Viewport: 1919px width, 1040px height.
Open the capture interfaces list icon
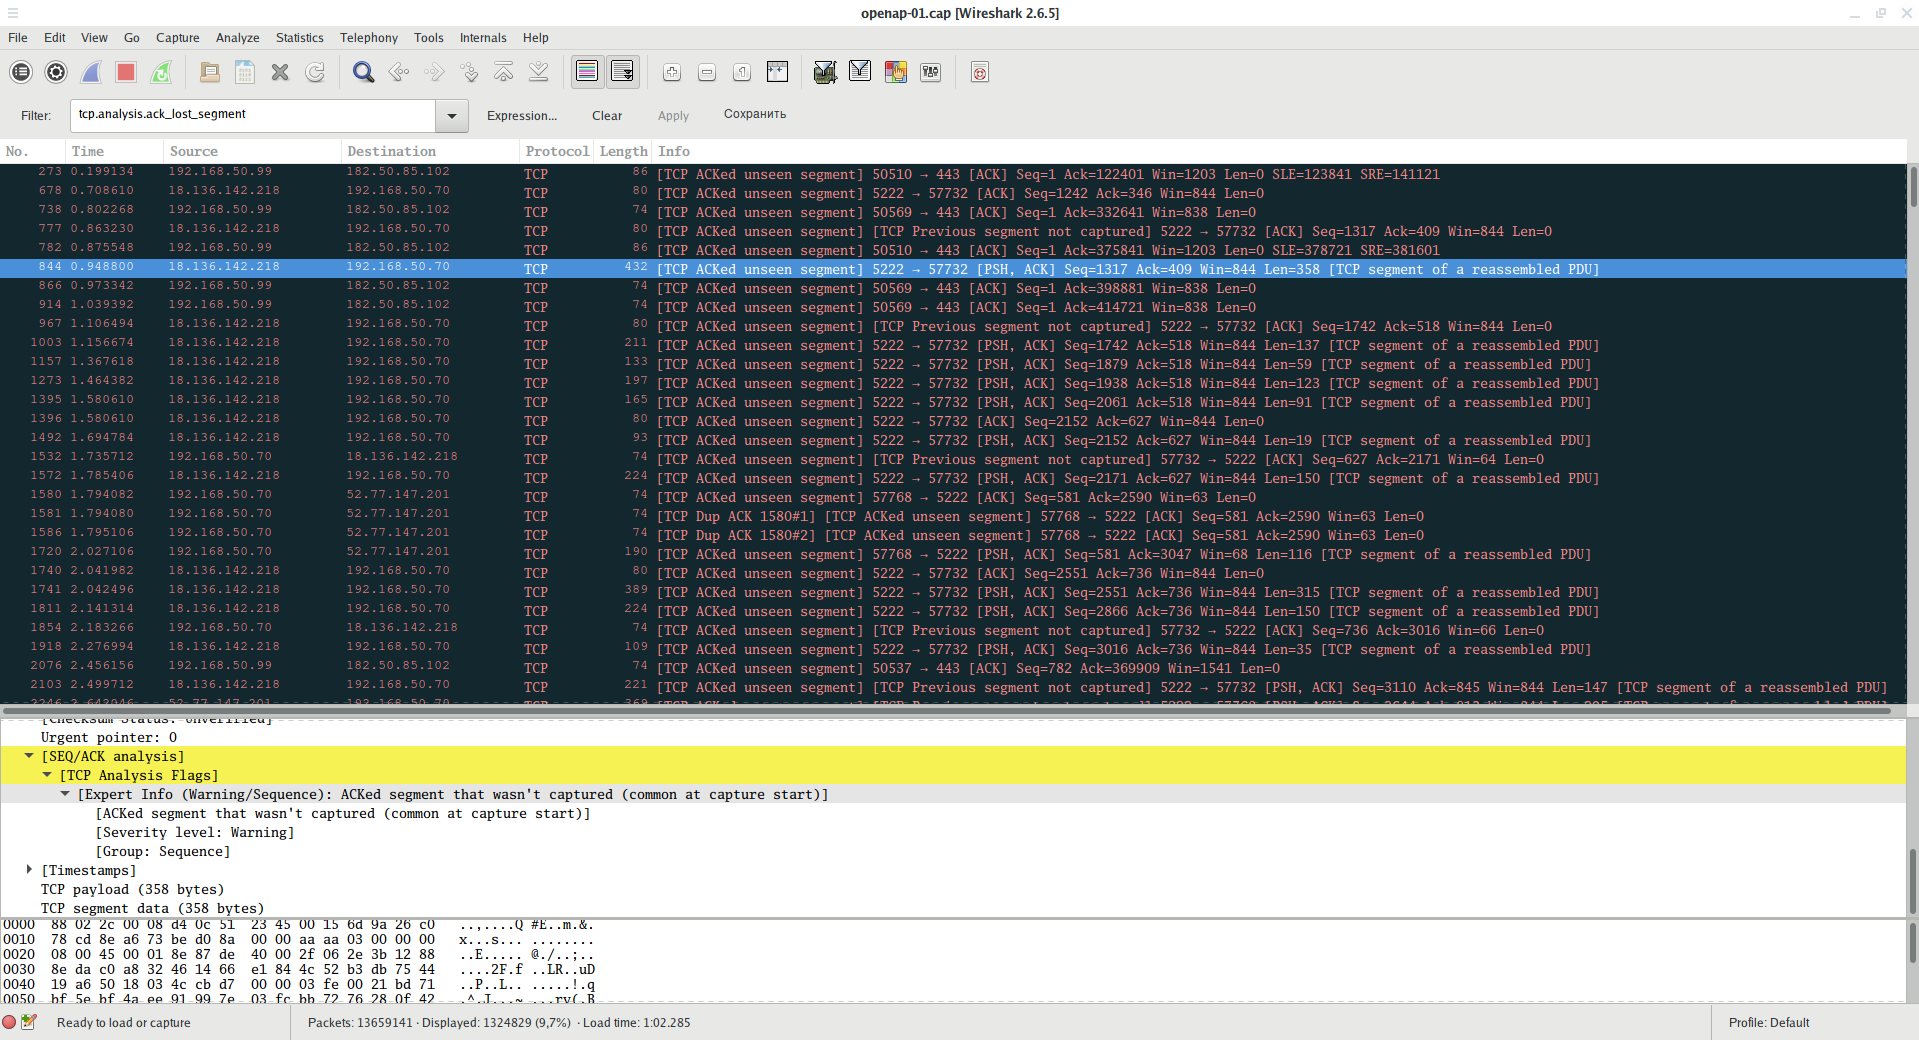(x=21, y=72)
